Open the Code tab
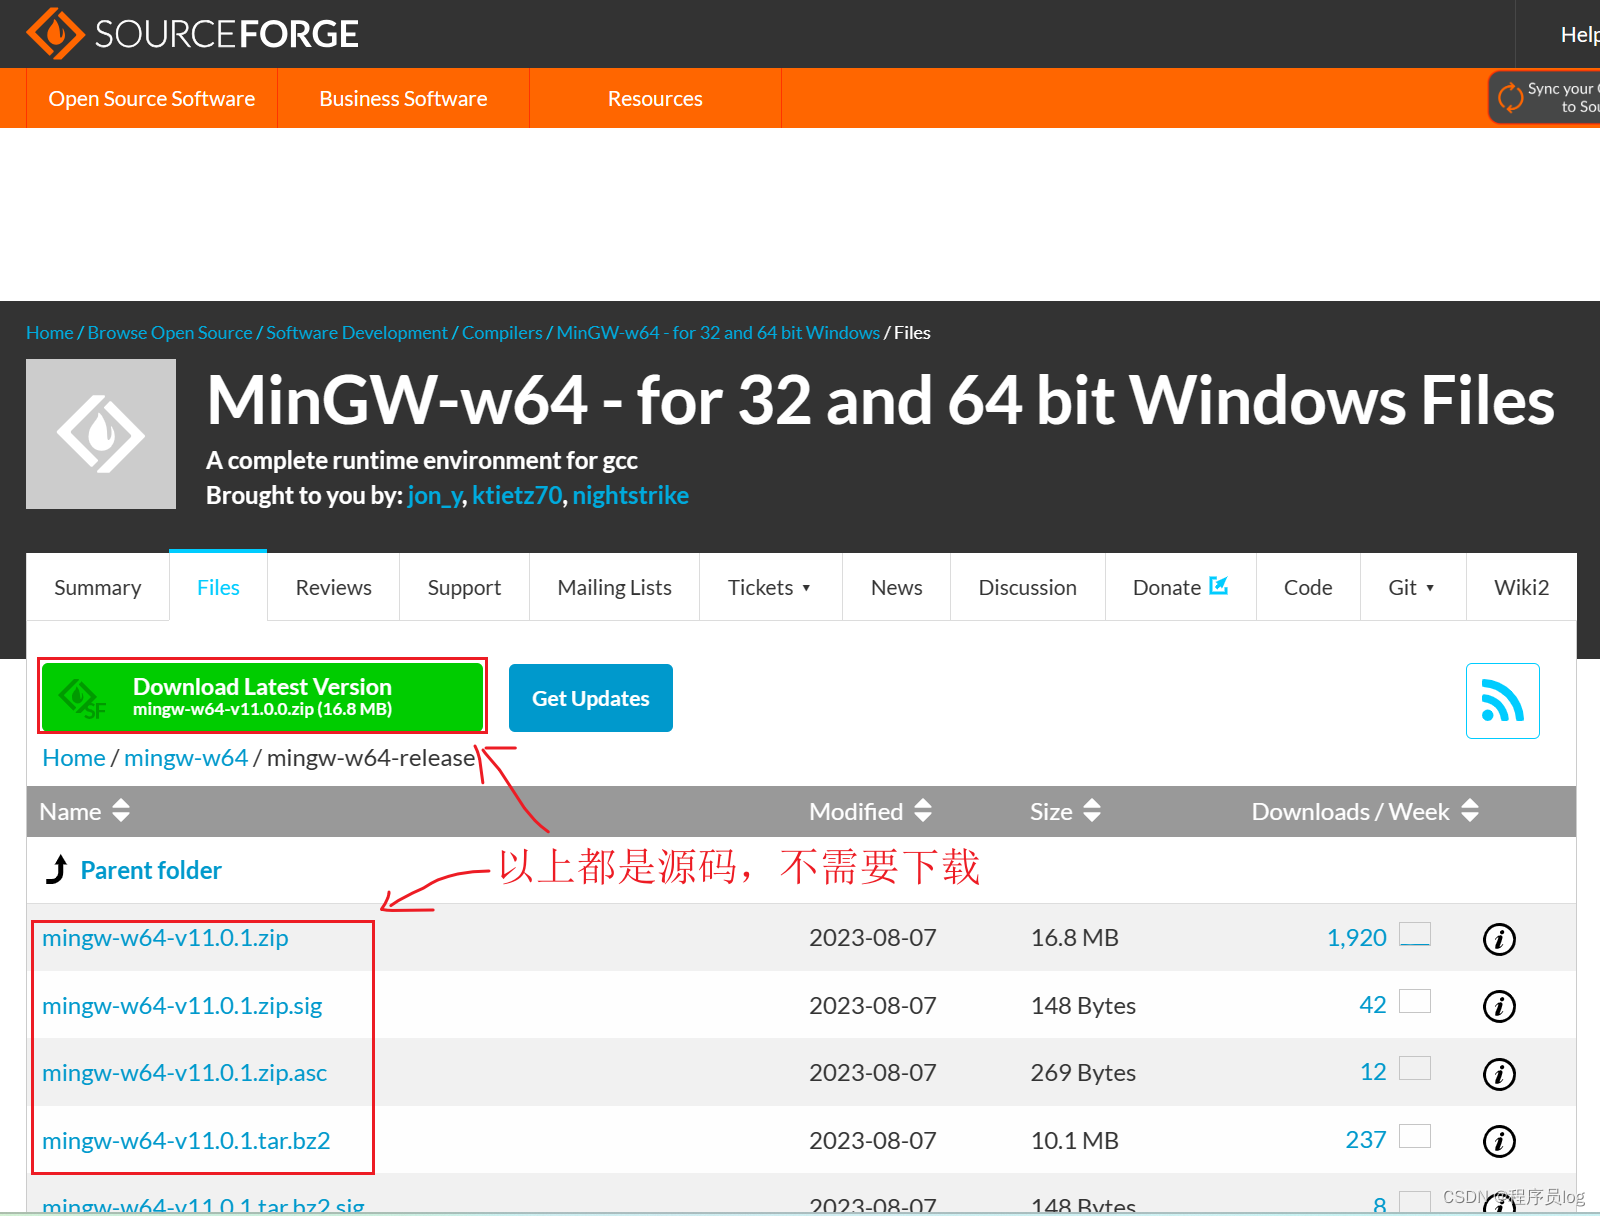Viewport: 1600px width, 1216px height. point(1308,587)
